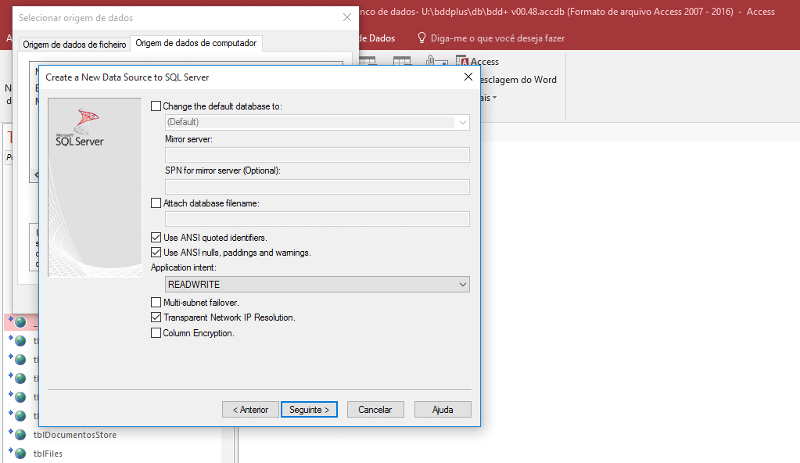Uncheck Use ANSI nulls, paddings and warnings

[156, 252]
